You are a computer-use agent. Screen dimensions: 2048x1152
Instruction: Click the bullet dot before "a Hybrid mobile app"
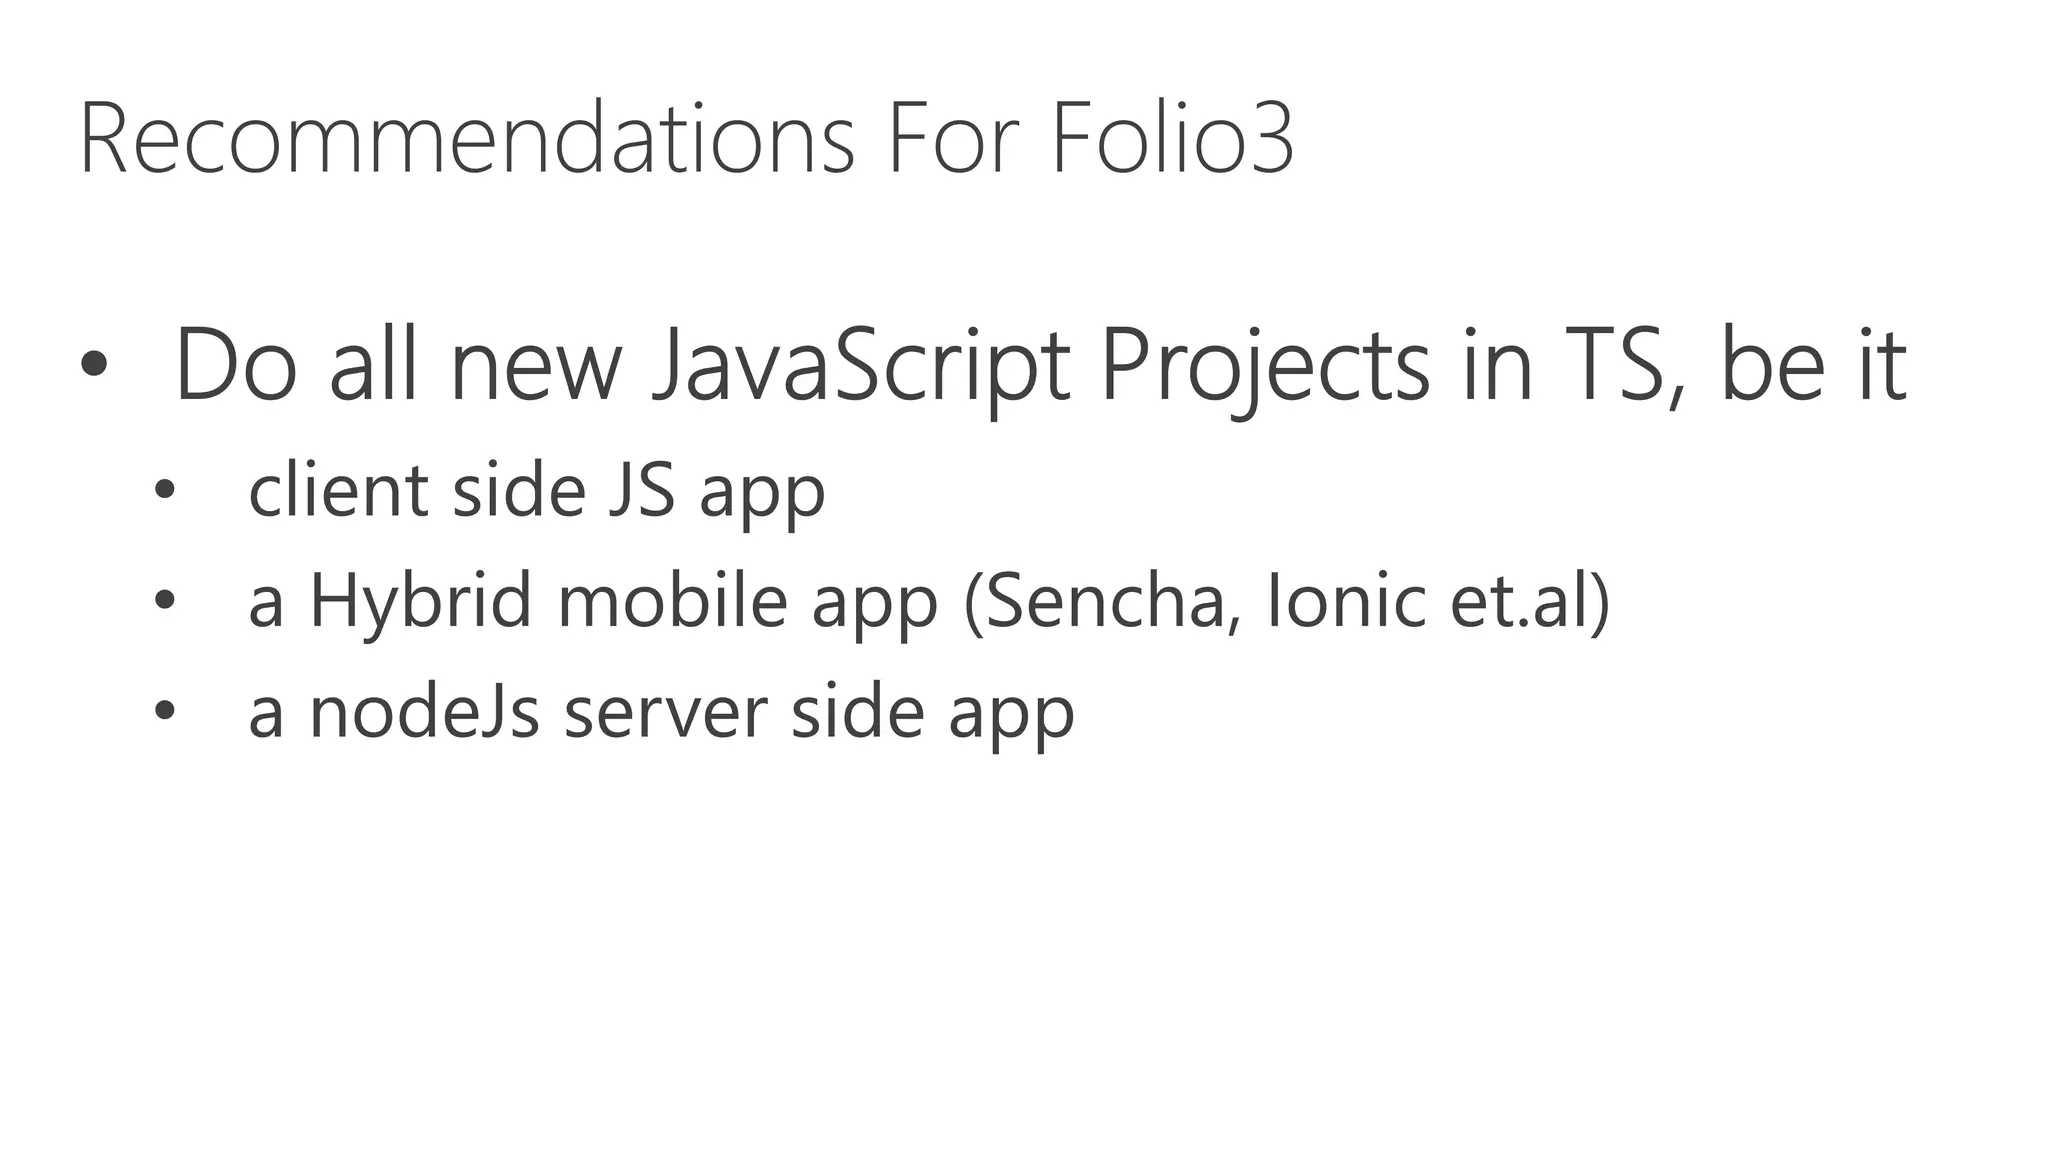click(165, 601)
